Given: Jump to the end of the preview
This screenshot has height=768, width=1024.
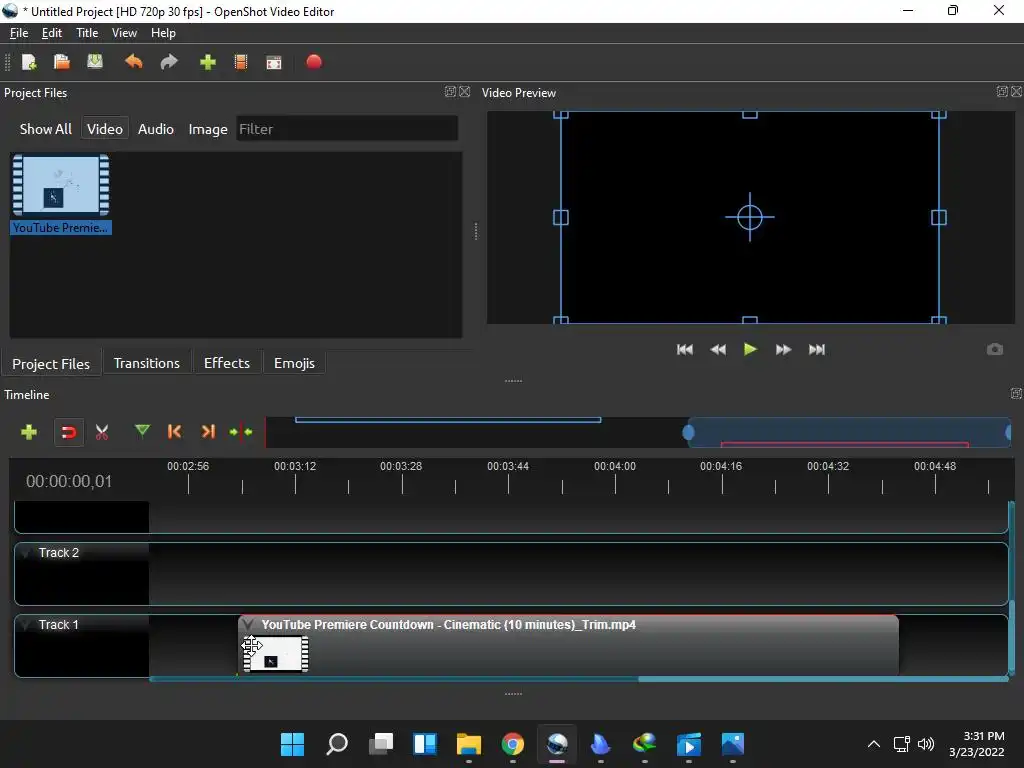Looking at the screenshot, I should 816,349.
